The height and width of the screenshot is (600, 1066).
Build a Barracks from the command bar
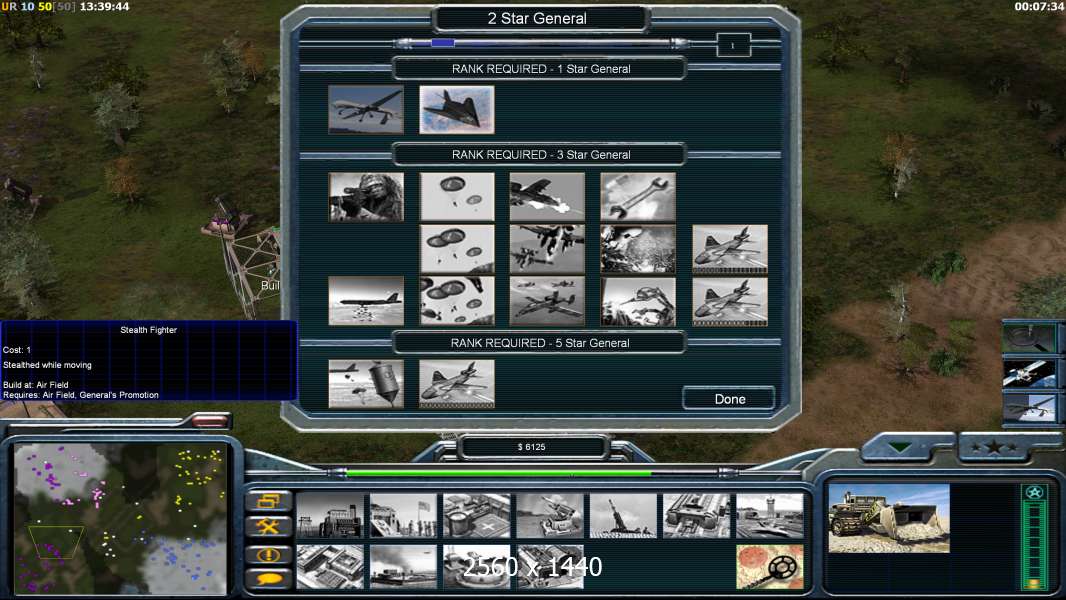pos(403,516)
